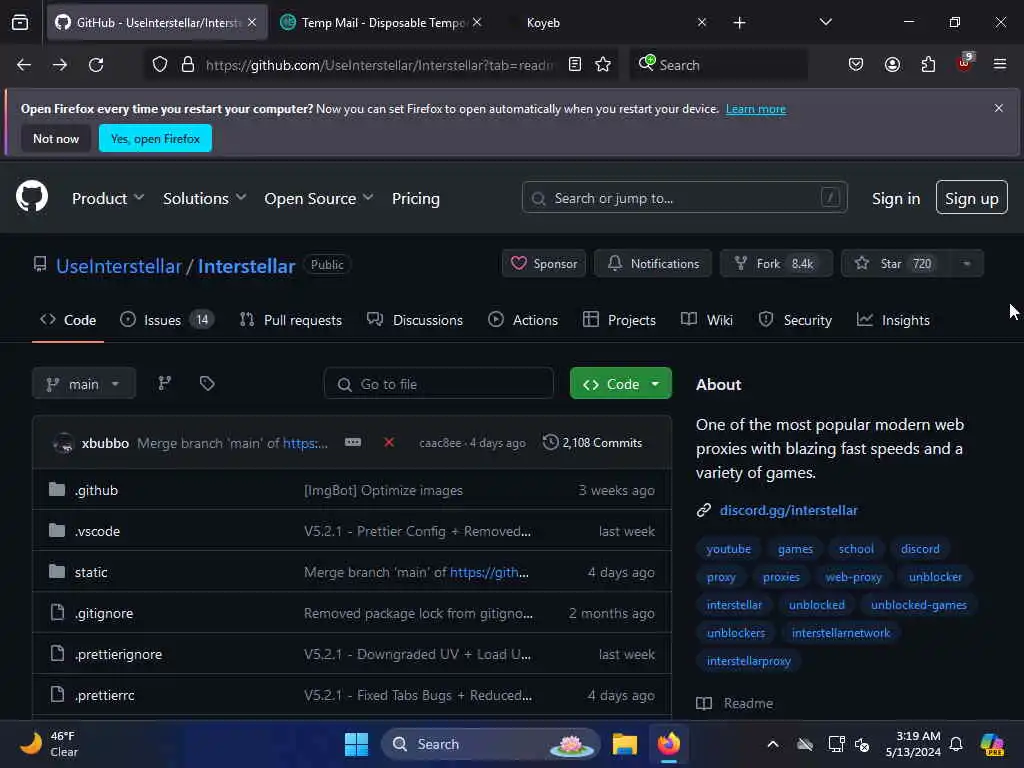Dismiss the Firefox restart notification bar
The image size is (1024, 768).
click(x=999, y=108)
